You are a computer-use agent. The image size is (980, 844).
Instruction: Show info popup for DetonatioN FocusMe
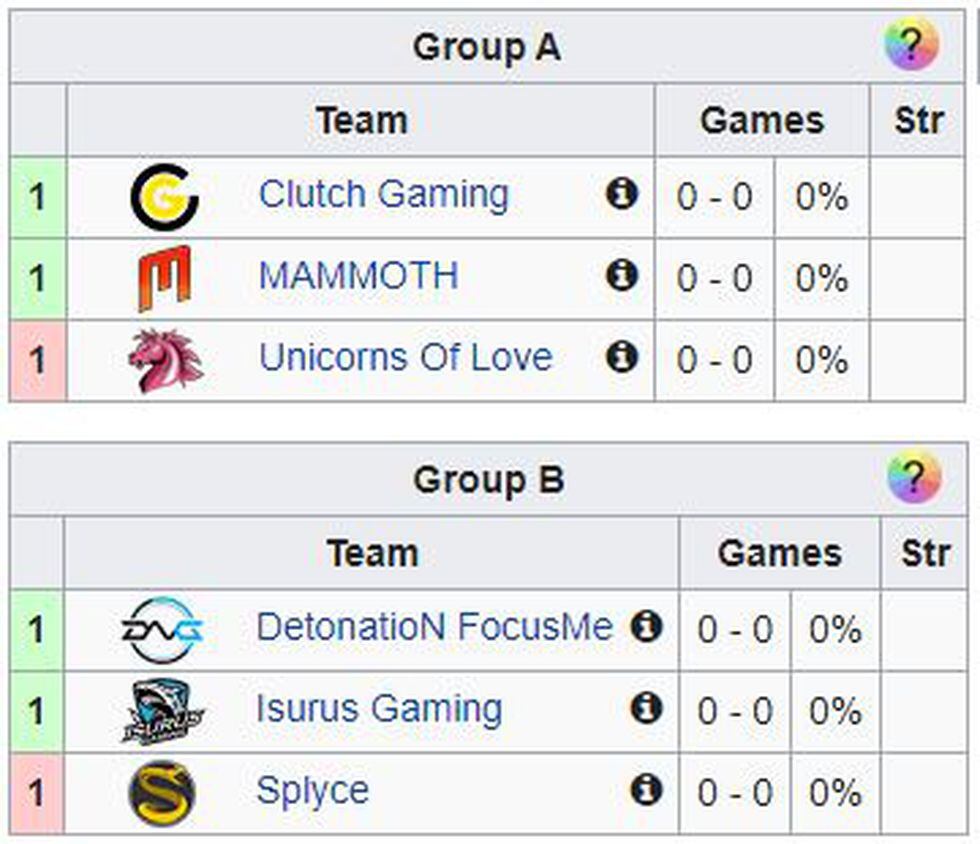pyautogui.click(x=647, y=627)
